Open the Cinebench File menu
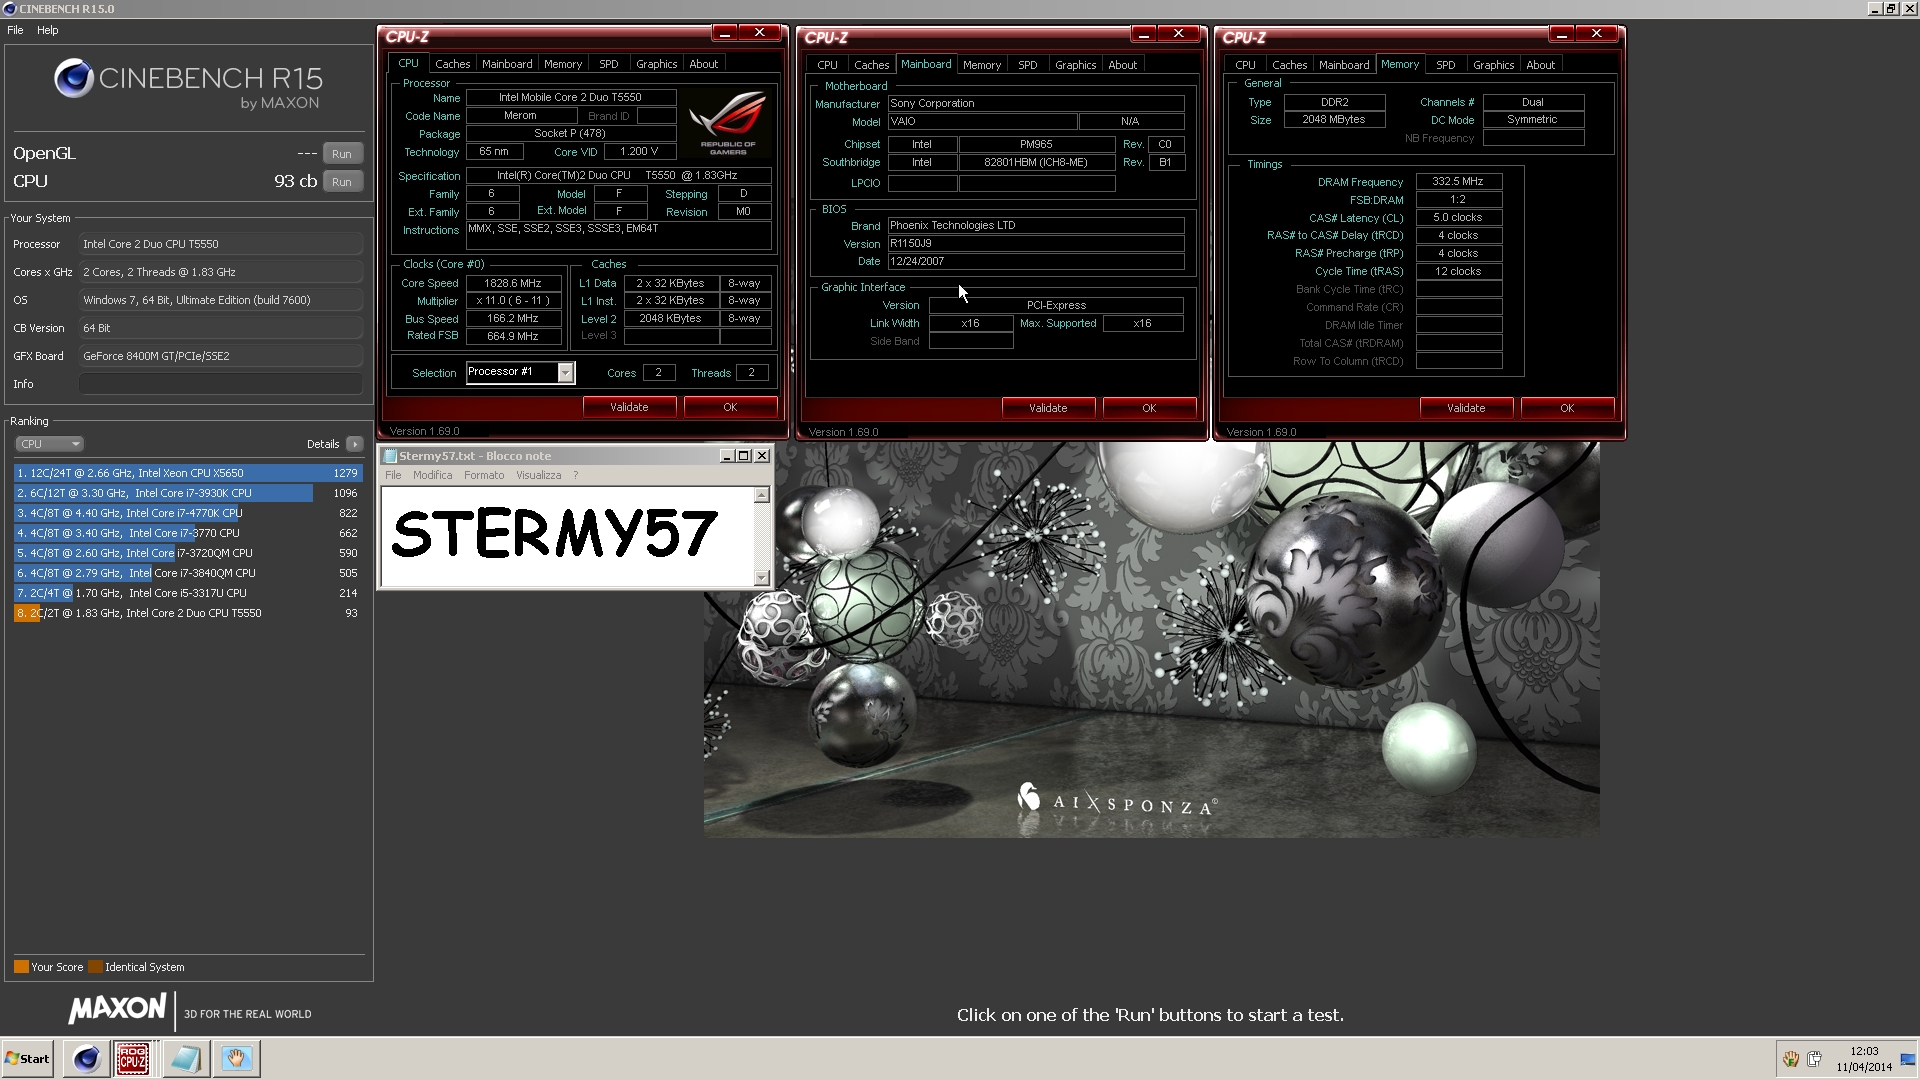Viewport: 1920px width, 1080px height. (x=15, y=30)
